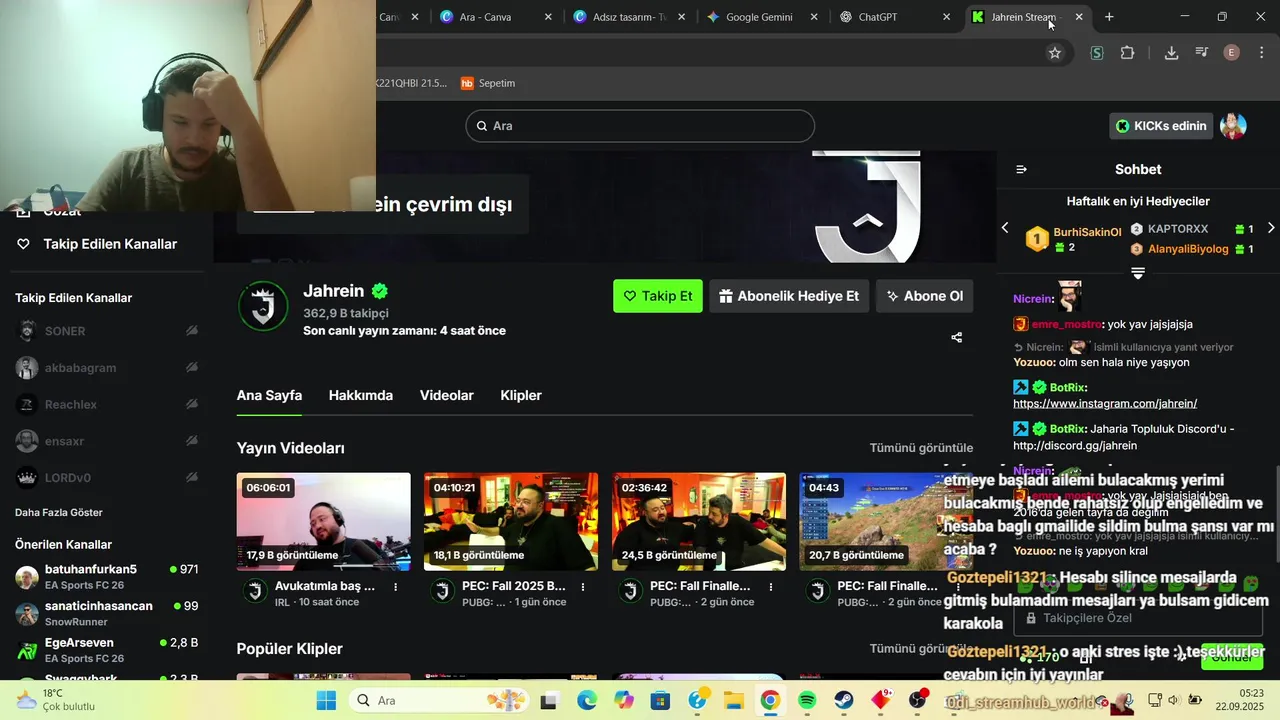Image resolution: width=1280 pixels, height=720 pixels.
Task: Open the Sepetim bookmark
Action: (487, 83)
